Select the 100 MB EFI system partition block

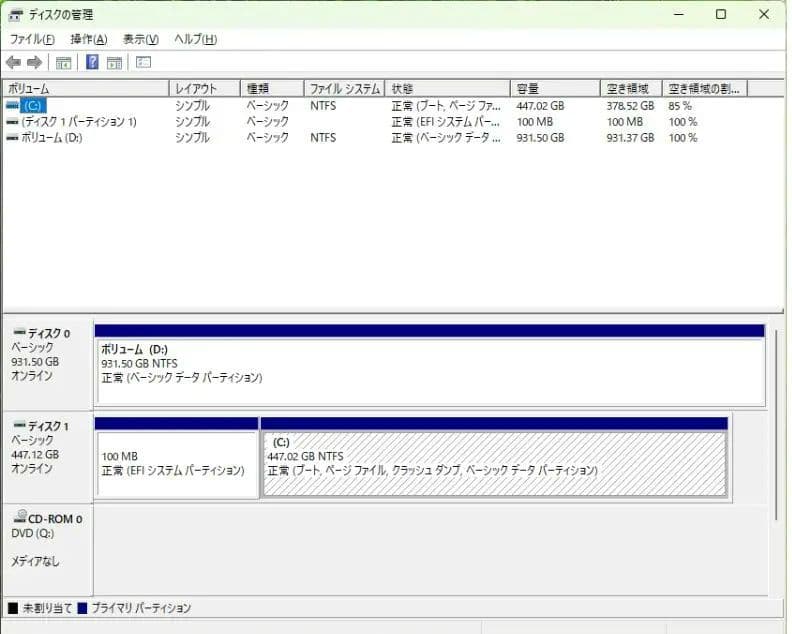click(x=176, y=458)
